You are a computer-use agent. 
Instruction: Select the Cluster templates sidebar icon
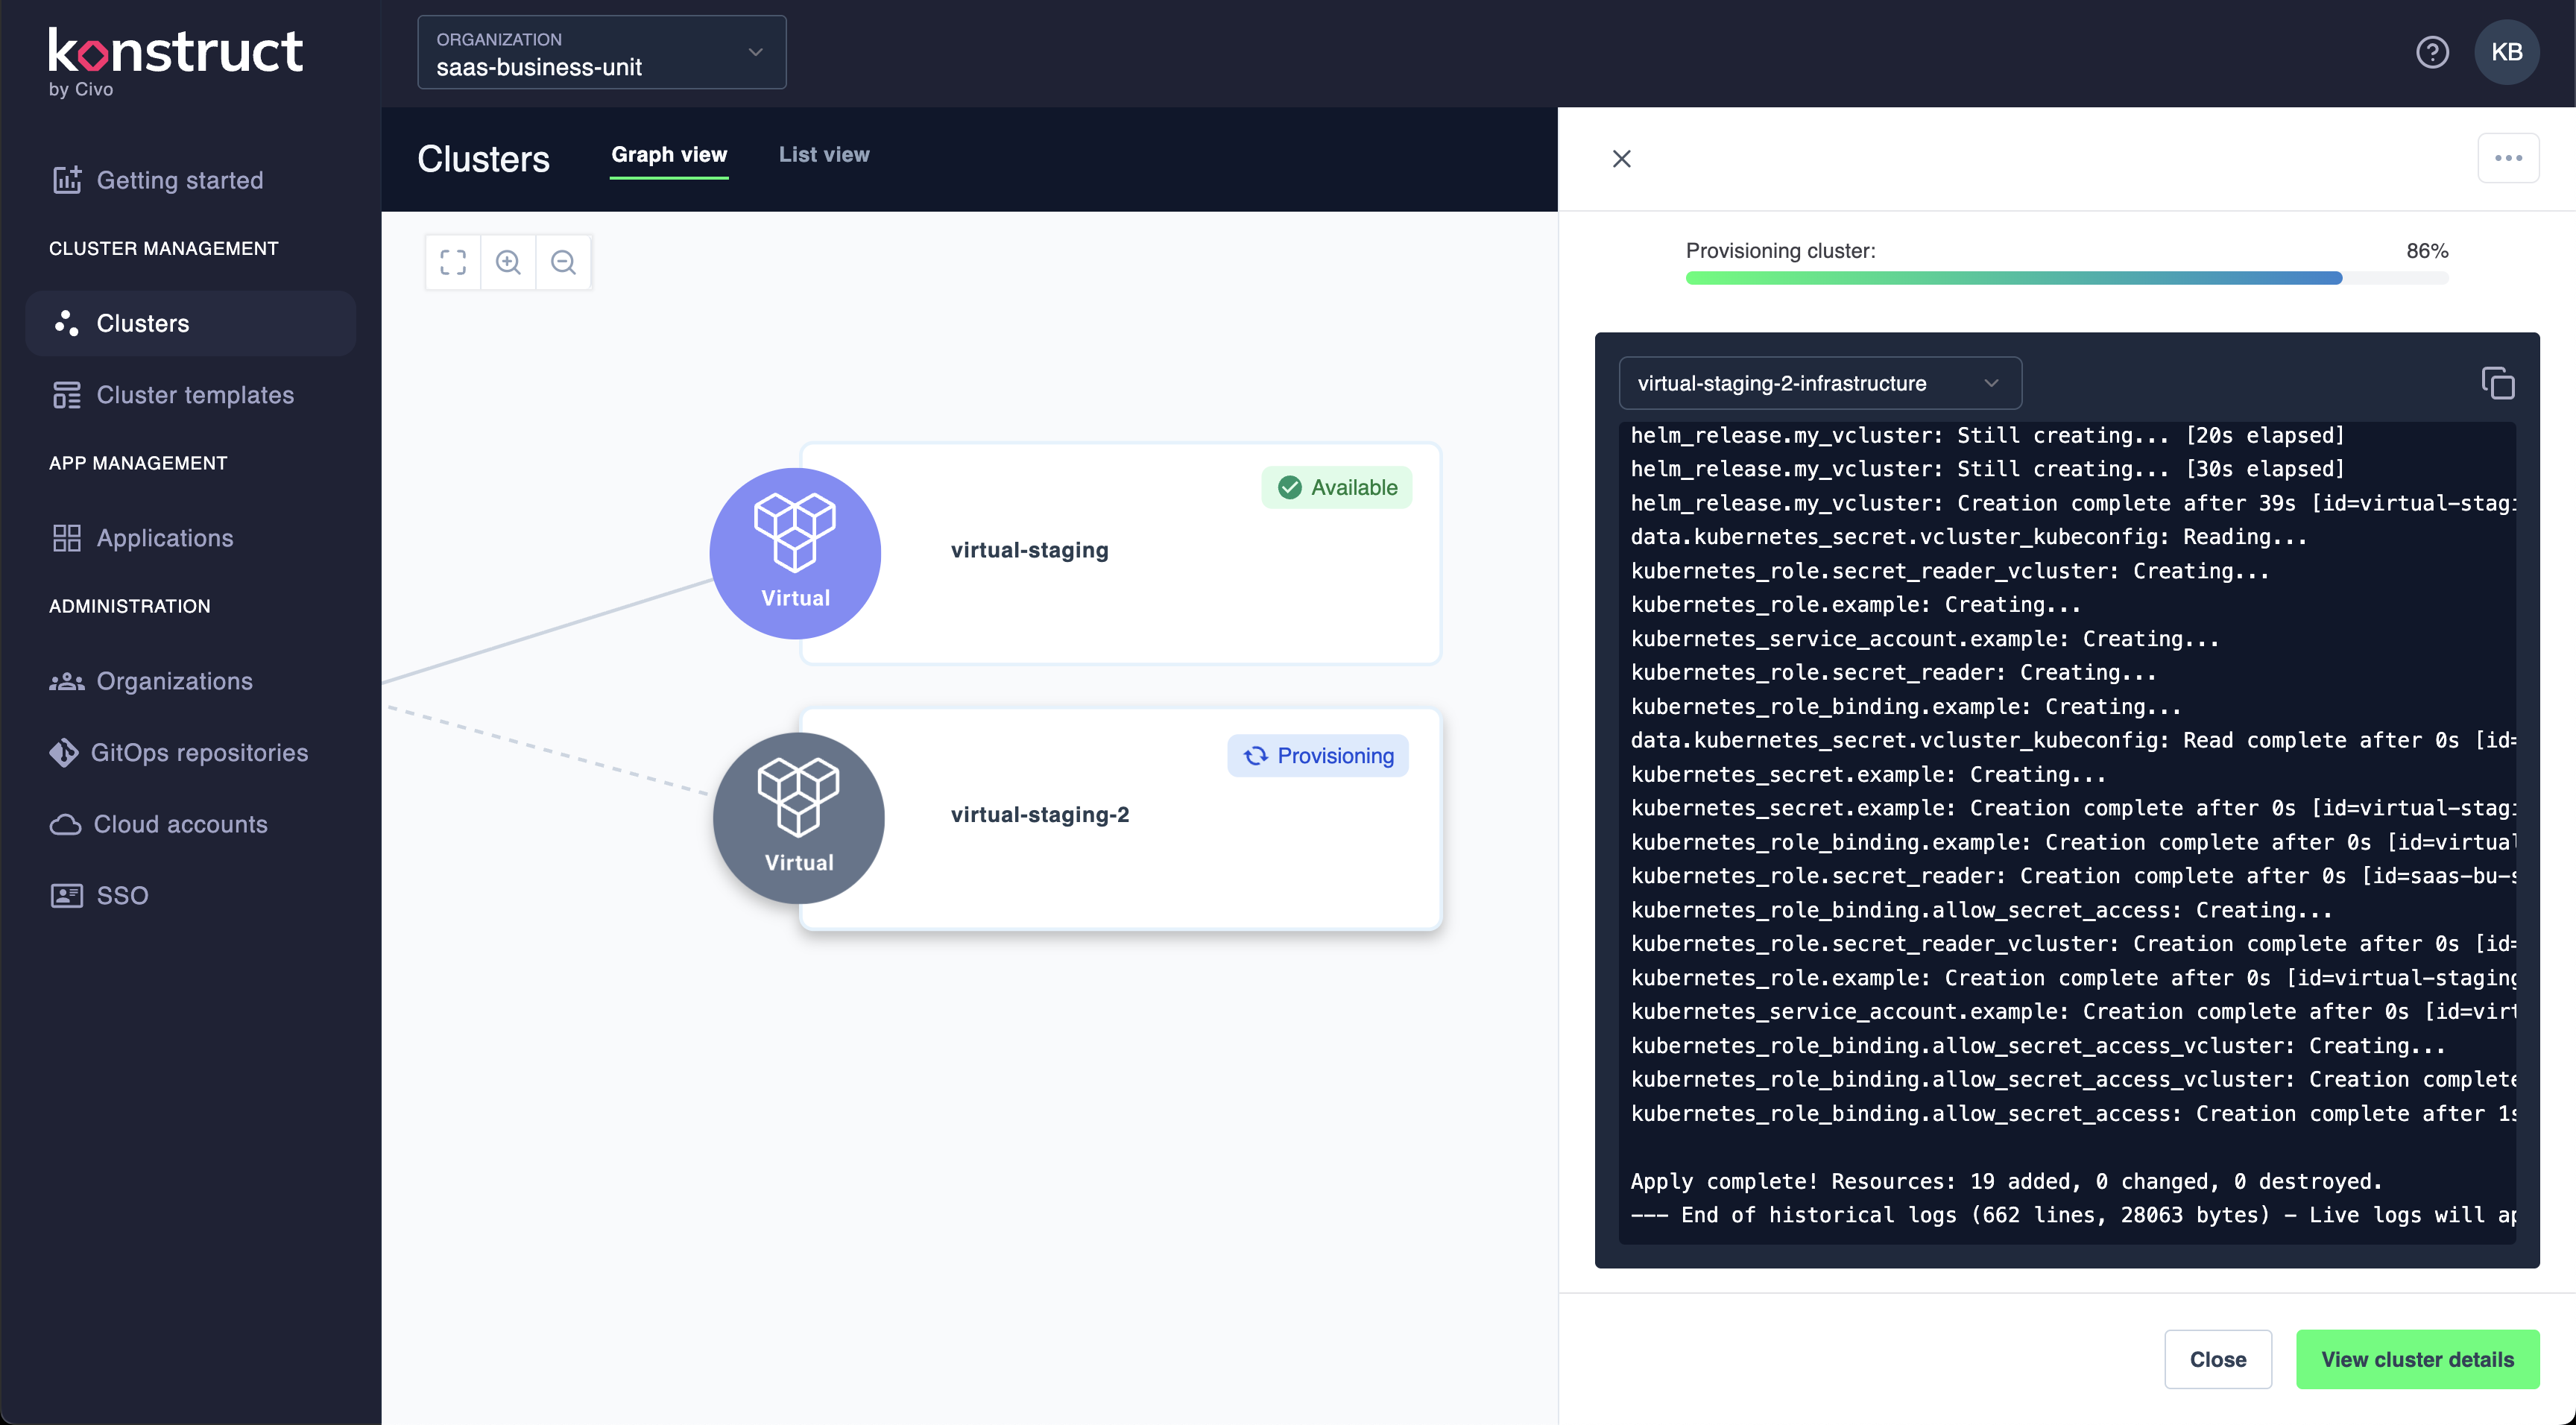pos(66,395)
